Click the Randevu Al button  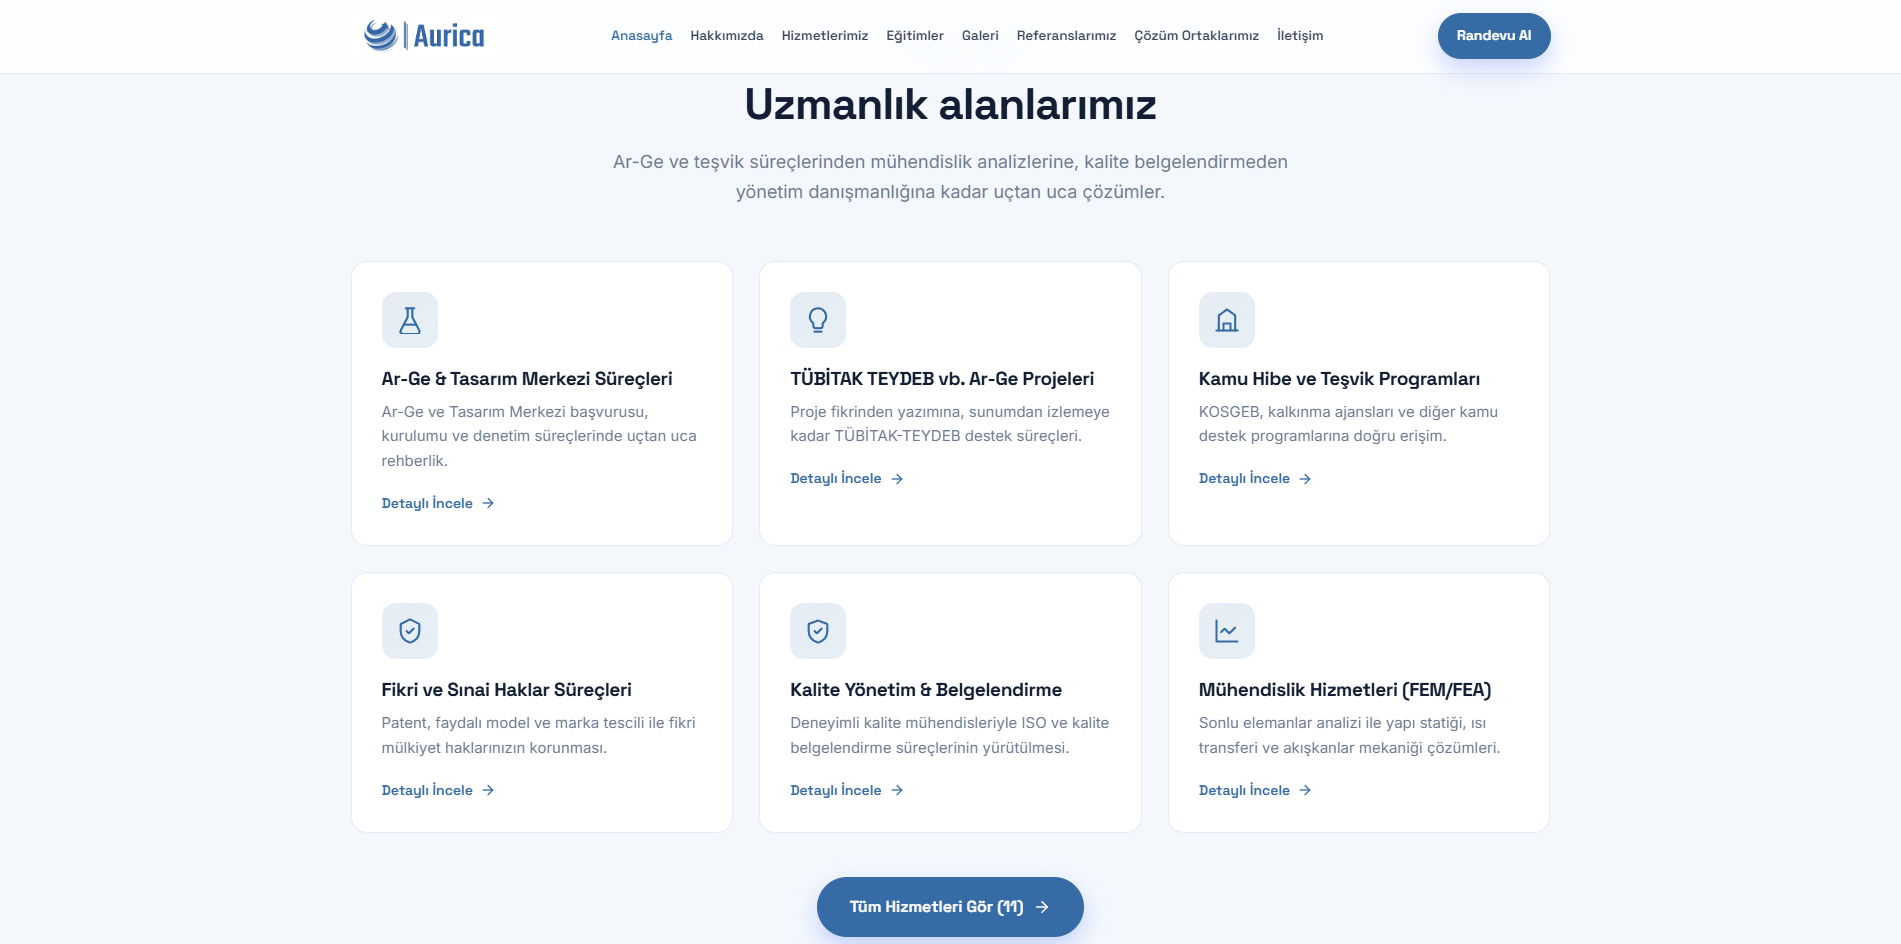(1494, 36)
